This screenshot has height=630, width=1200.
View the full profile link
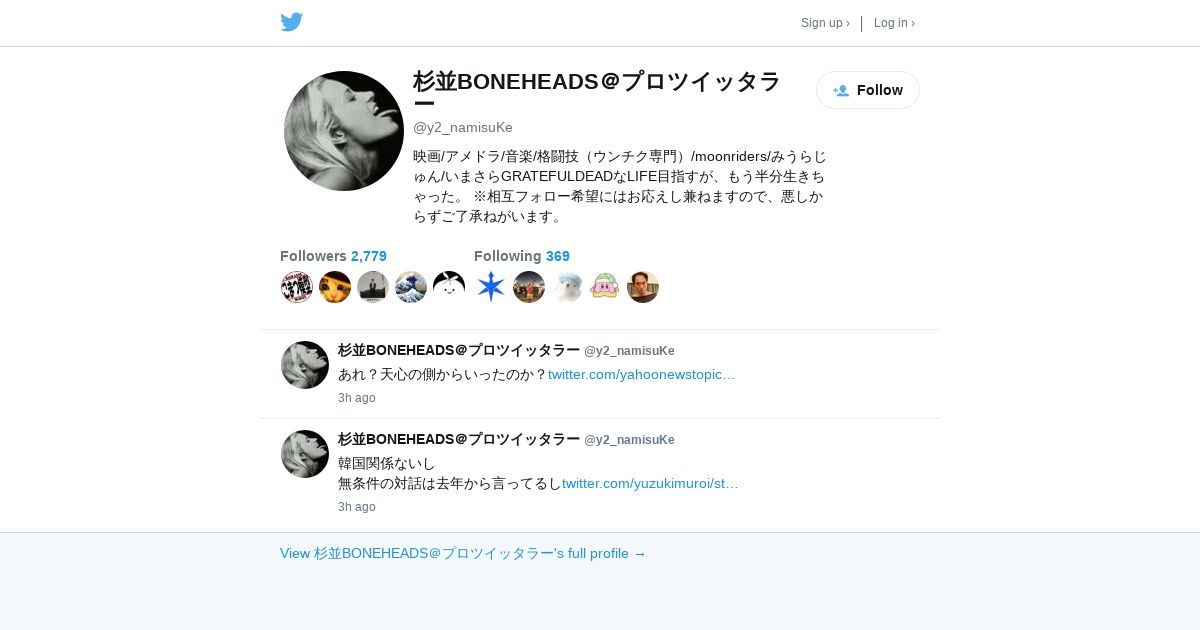coord(463,553)
